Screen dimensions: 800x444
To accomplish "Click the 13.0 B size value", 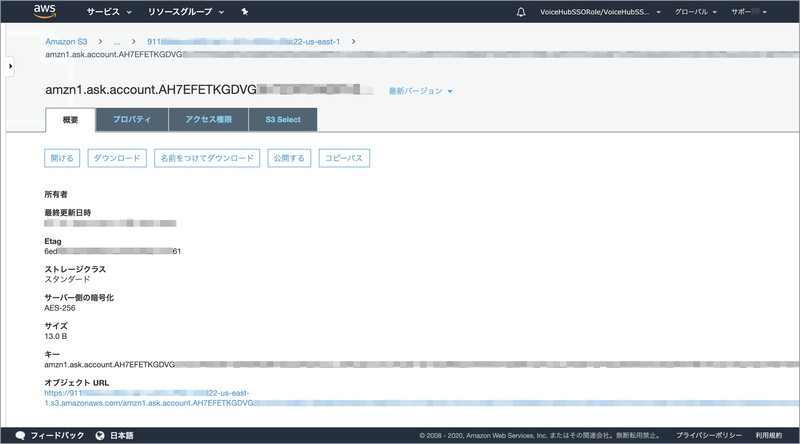I will point(56,336).
